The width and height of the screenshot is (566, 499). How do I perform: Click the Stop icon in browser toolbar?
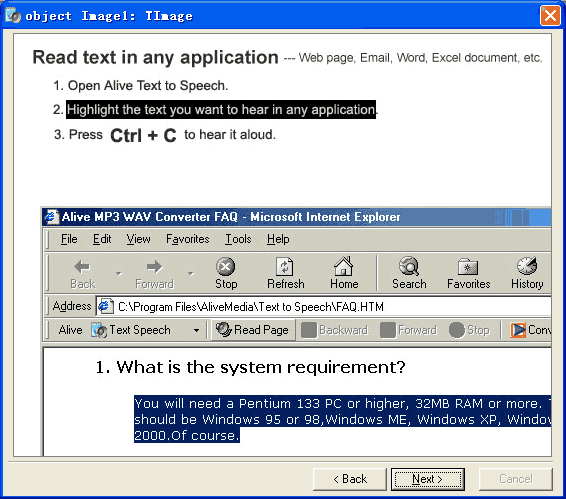click(226, 267)
